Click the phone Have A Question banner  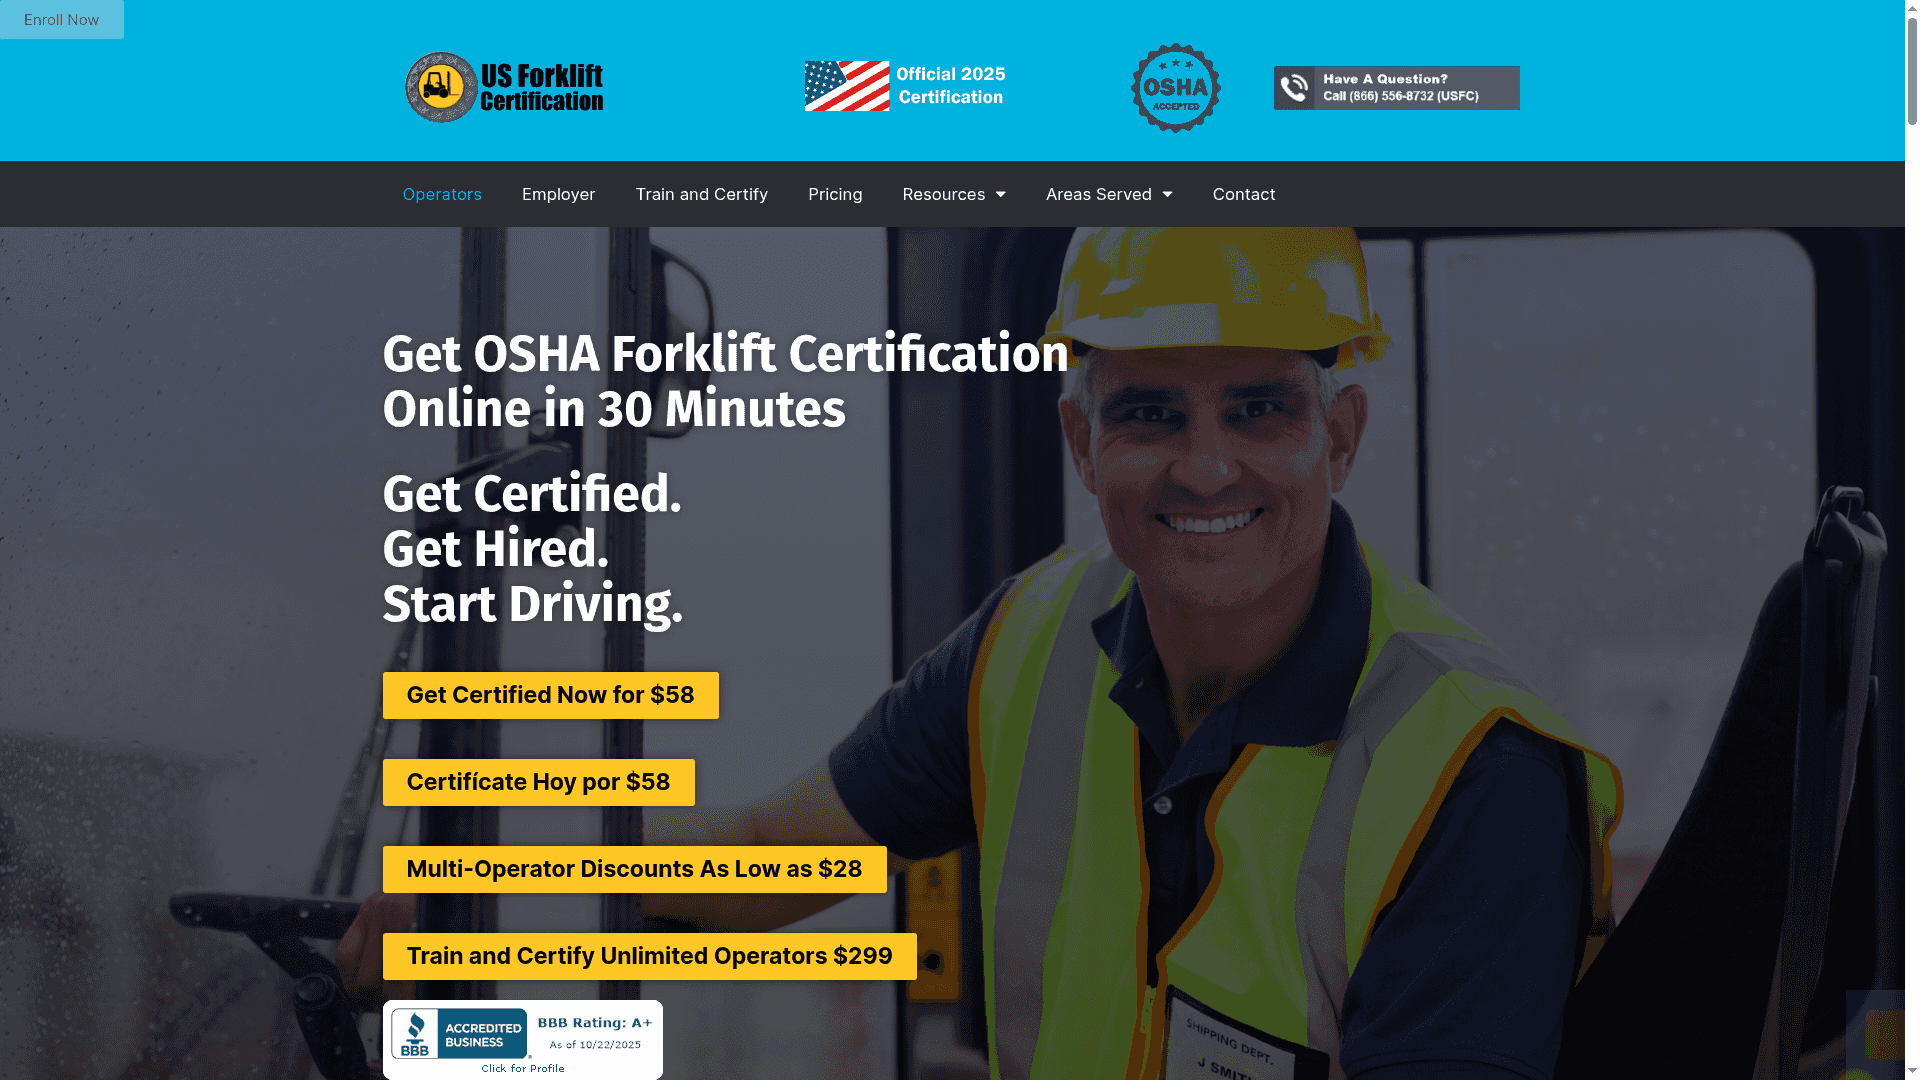tap(1396, 88)
